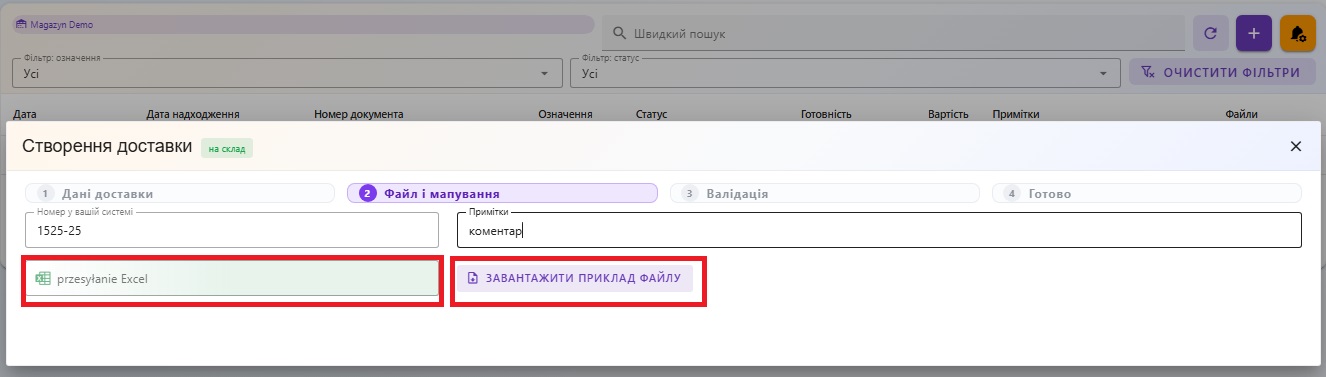Click the refresh icon button

[1210, 33]
